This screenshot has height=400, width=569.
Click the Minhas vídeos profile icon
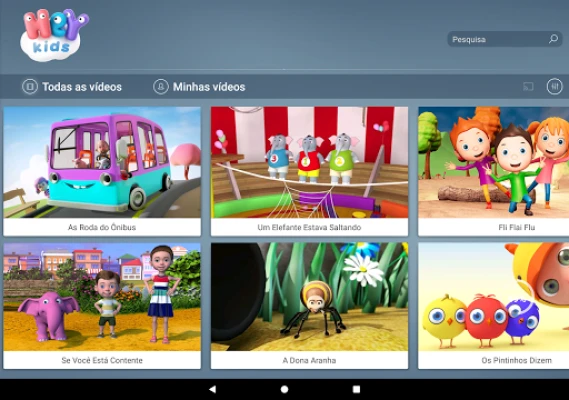(161, 87)
